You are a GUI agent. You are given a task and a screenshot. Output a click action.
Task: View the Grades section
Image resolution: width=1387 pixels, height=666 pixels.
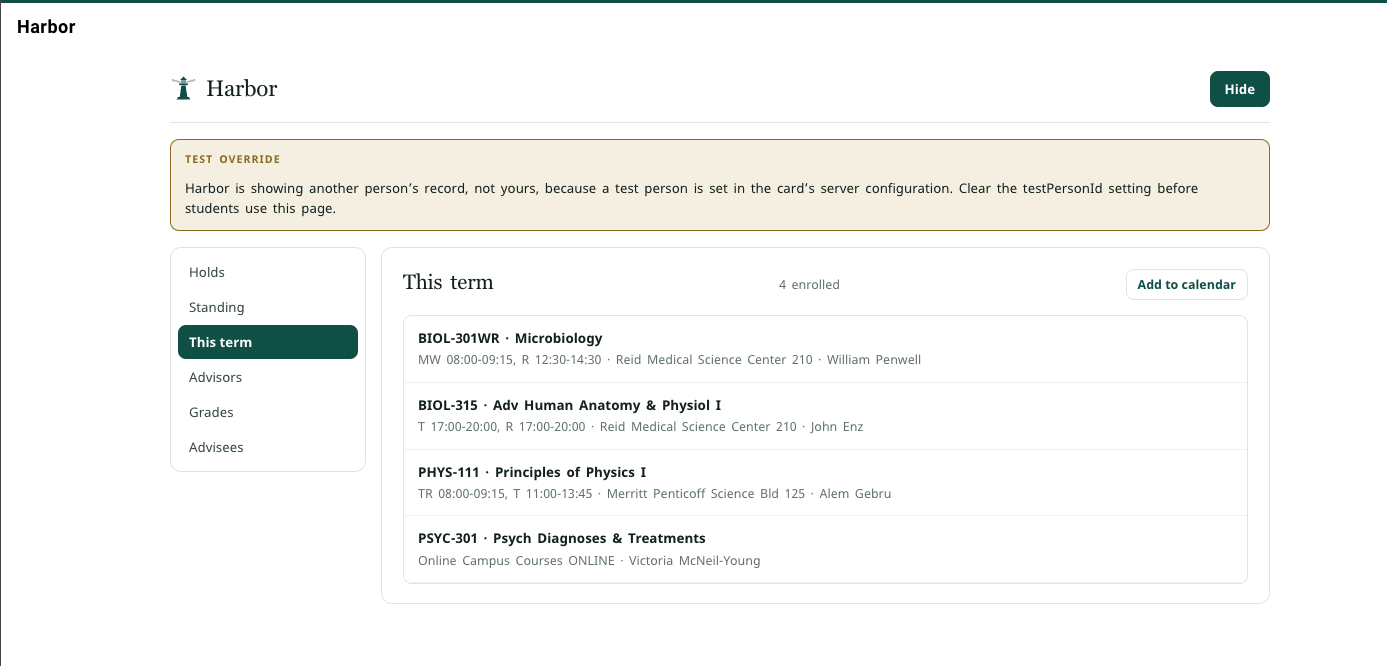coord(268,412)
